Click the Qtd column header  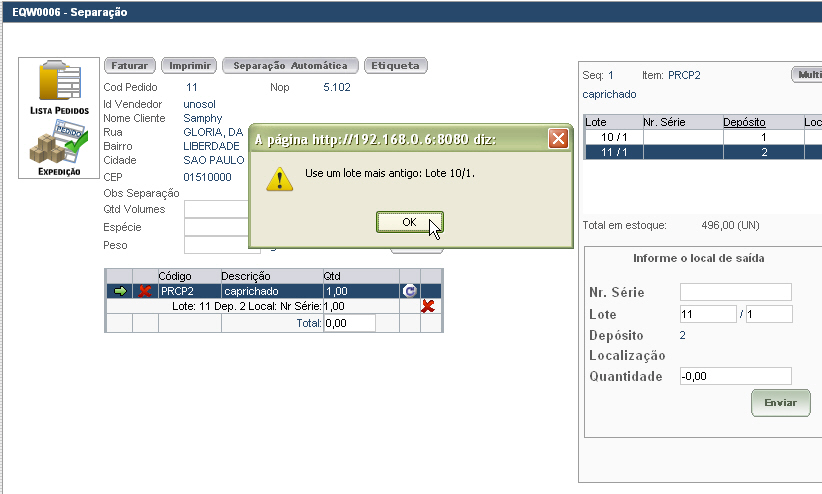tap(332, 276)
